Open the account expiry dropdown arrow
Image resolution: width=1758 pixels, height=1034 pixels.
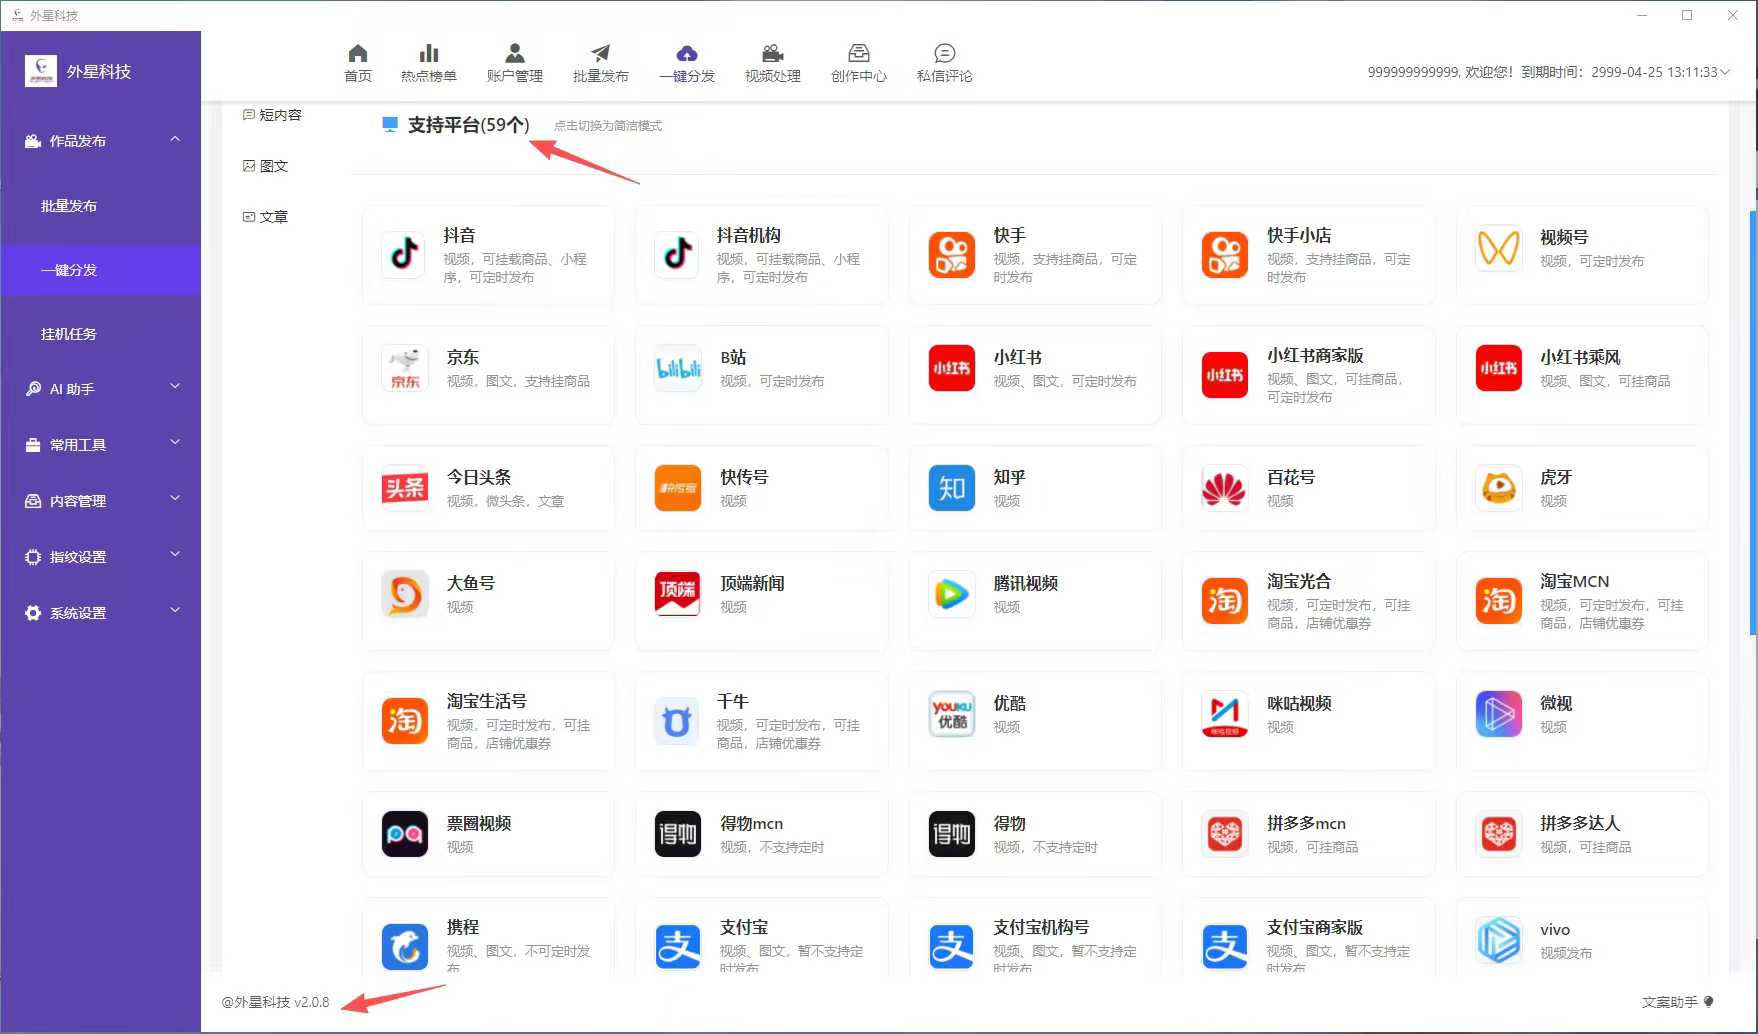pos(1725,72)
